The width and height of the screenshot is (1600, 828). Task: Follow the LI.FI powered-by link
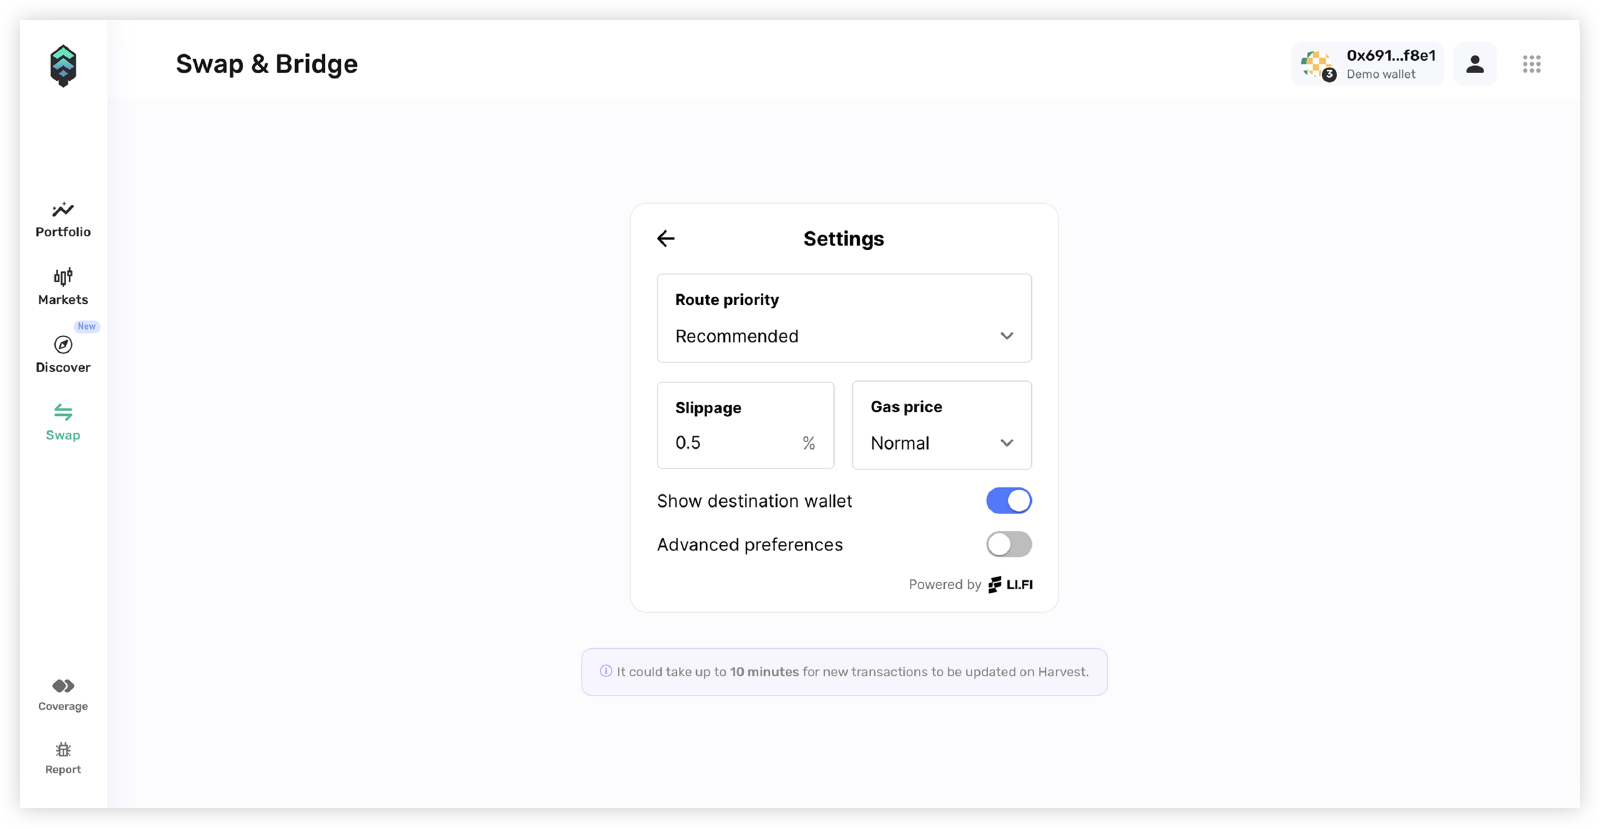coord(1010,585)
